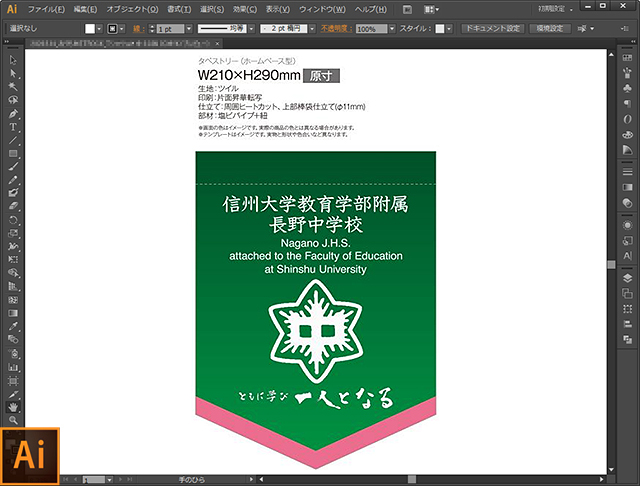Open the 初期設定 workspace switcher dropdown

[556, 9]
